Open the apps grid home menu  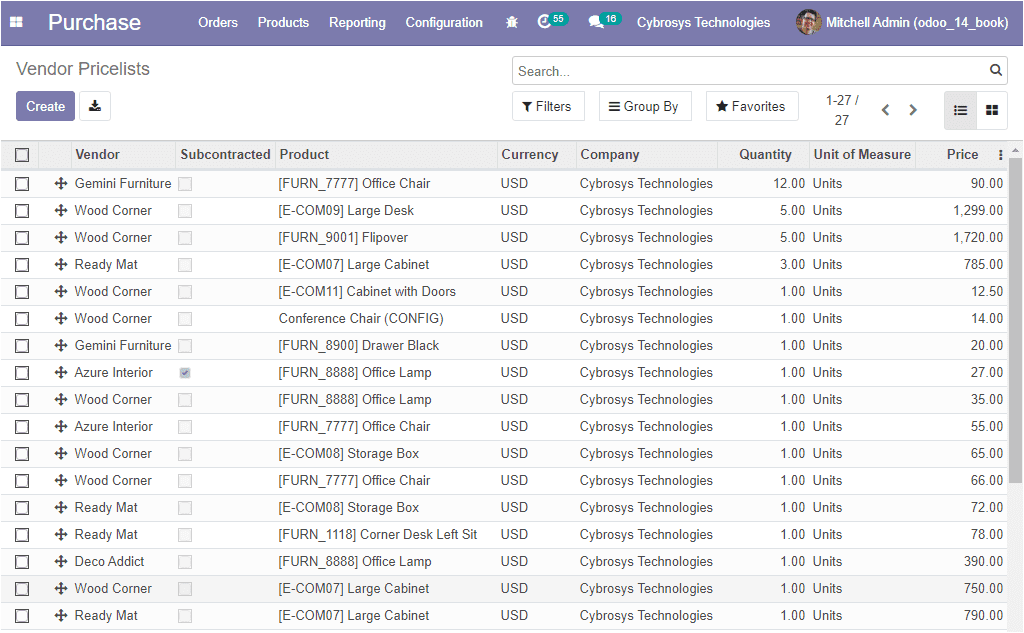pos(16,22)
